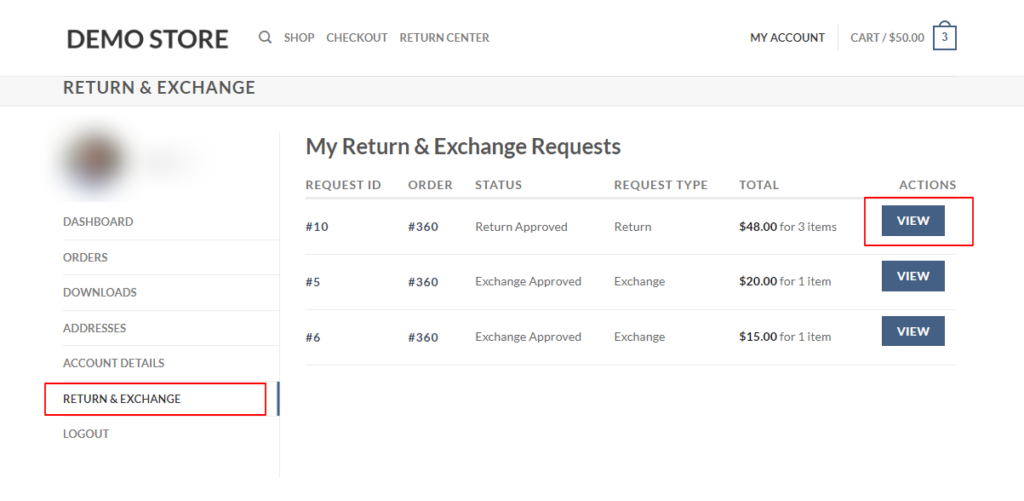View exchange request #5
Viewport: 1024px width, 501px height.
tap(913, 276)
